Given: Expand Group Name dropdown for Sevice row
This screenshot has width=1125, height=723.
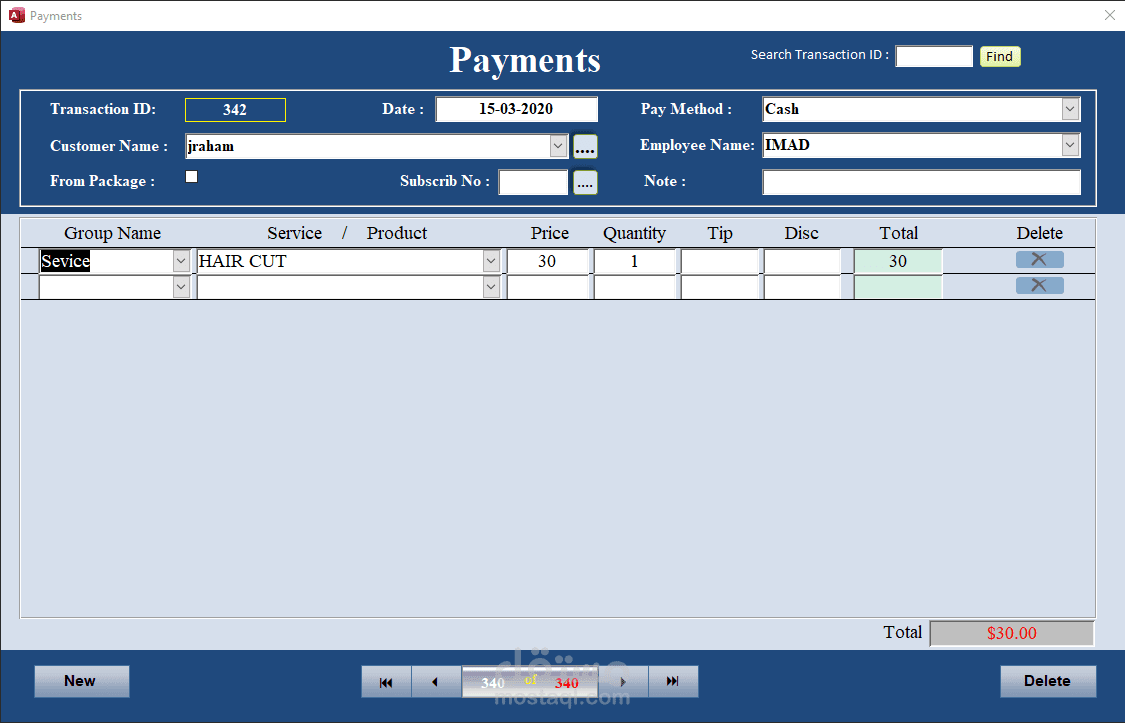Looking at the screenshot, I should [181, 261].
